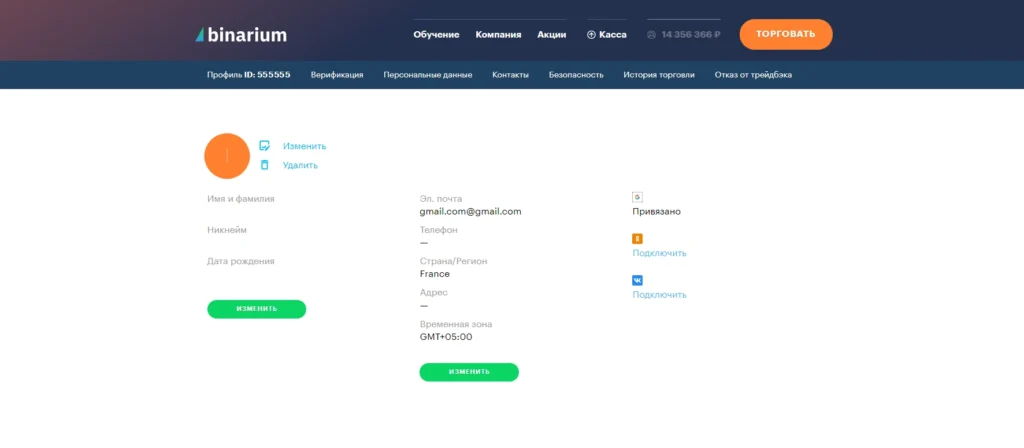Open the История торговли tab
The image size is (1024, 448).
[658, 75]
